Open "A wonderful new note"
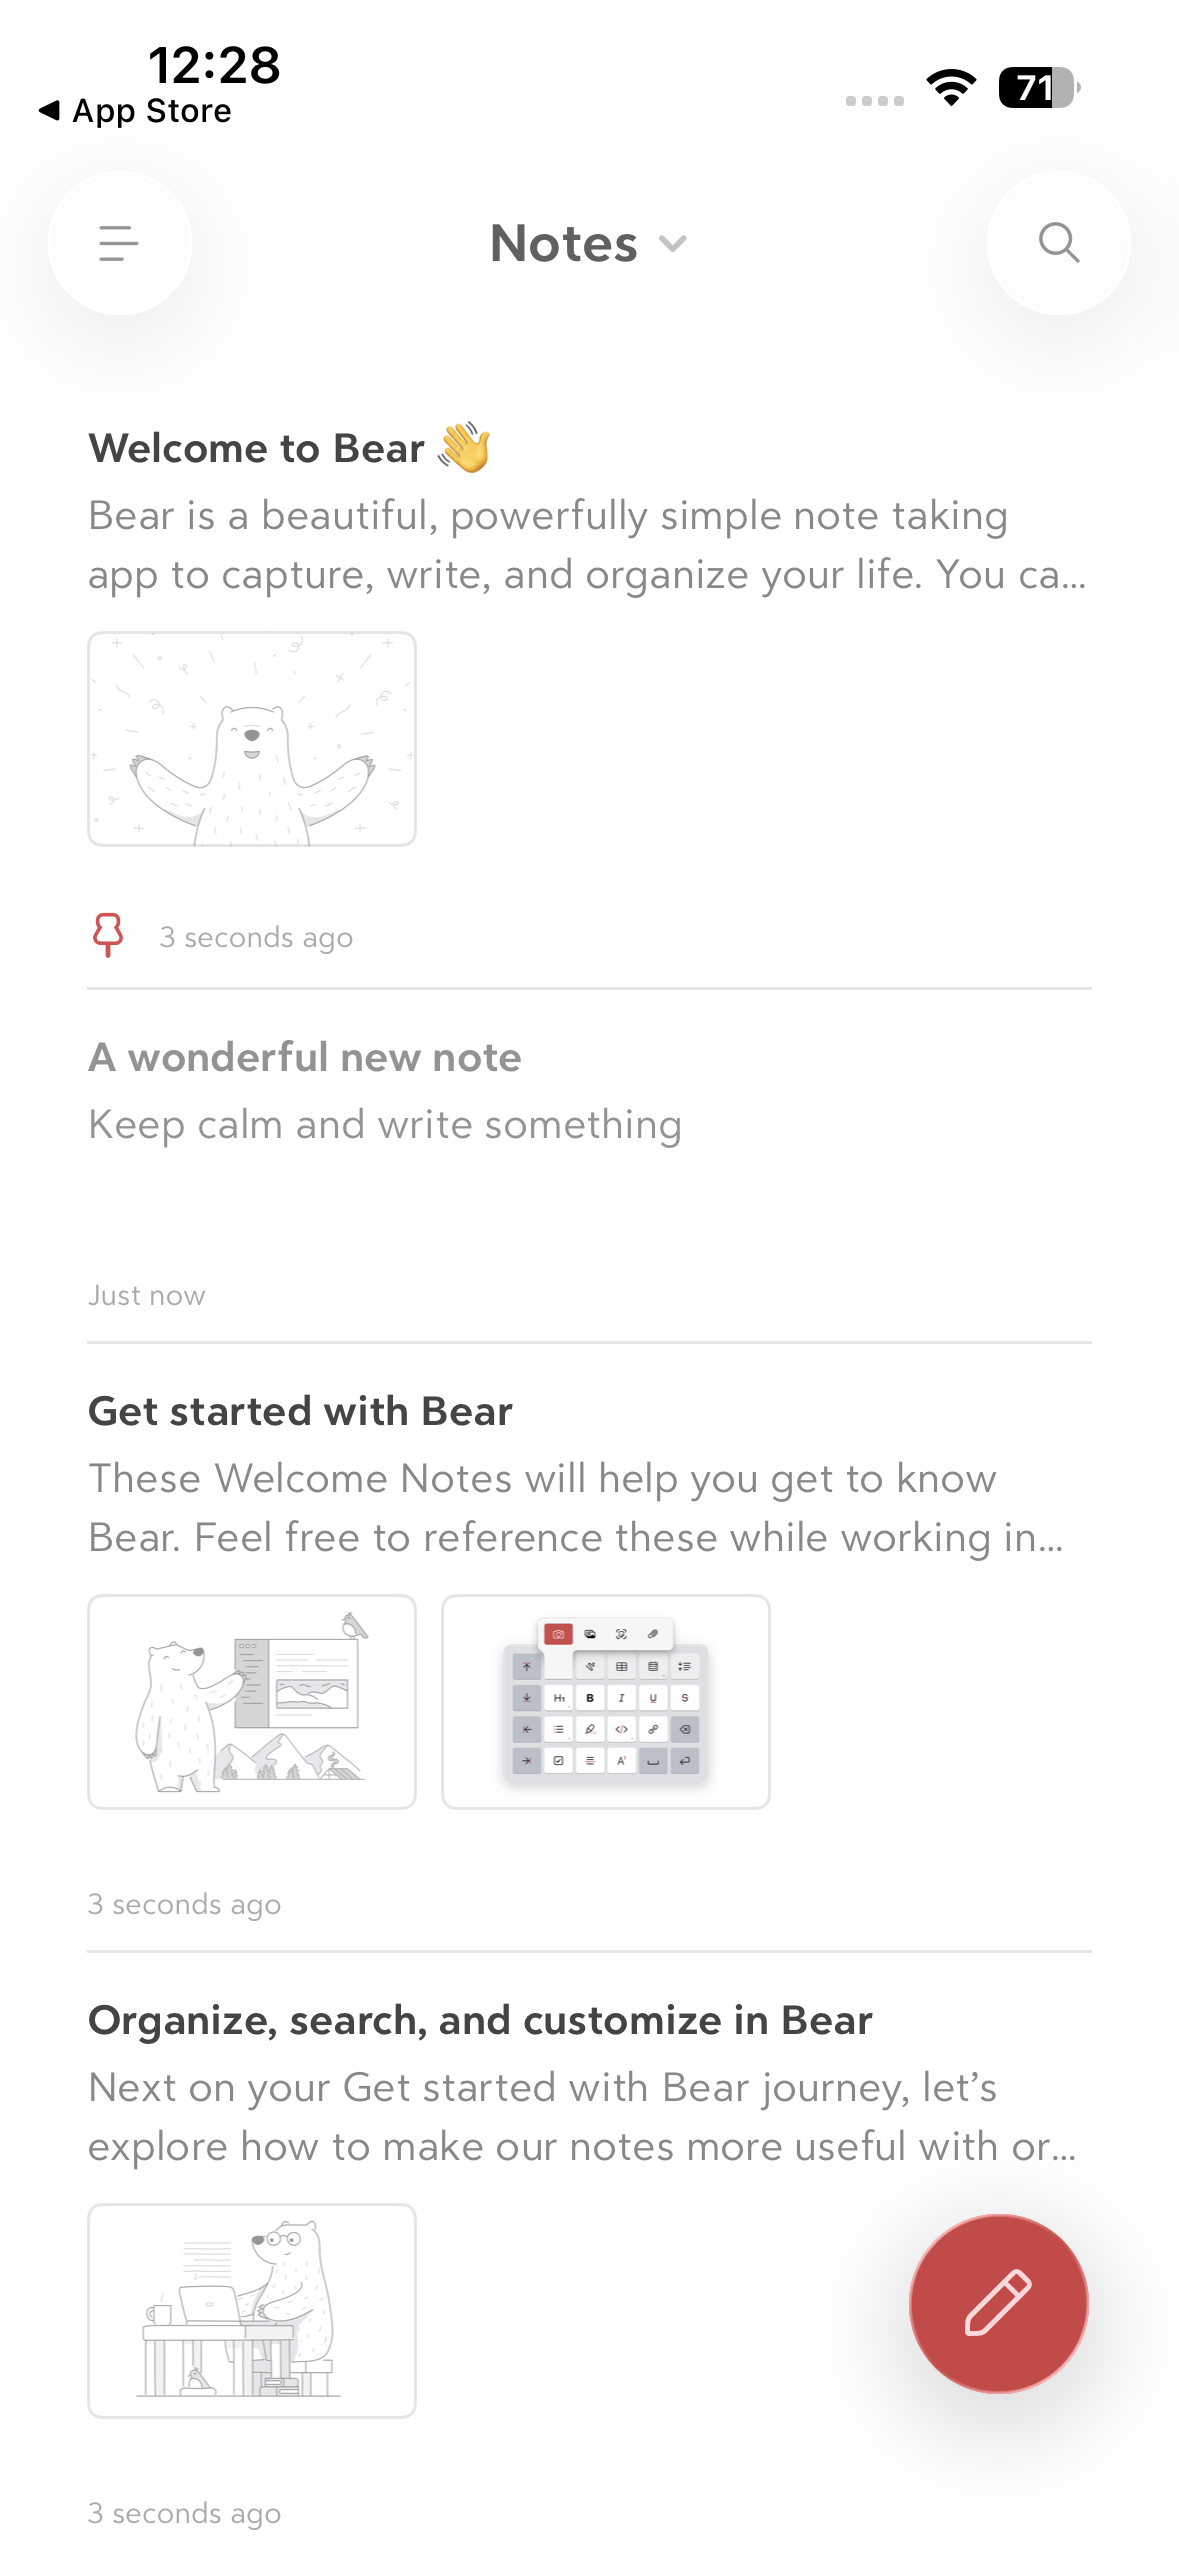1179x2556 pixels. pos(305,1058)
